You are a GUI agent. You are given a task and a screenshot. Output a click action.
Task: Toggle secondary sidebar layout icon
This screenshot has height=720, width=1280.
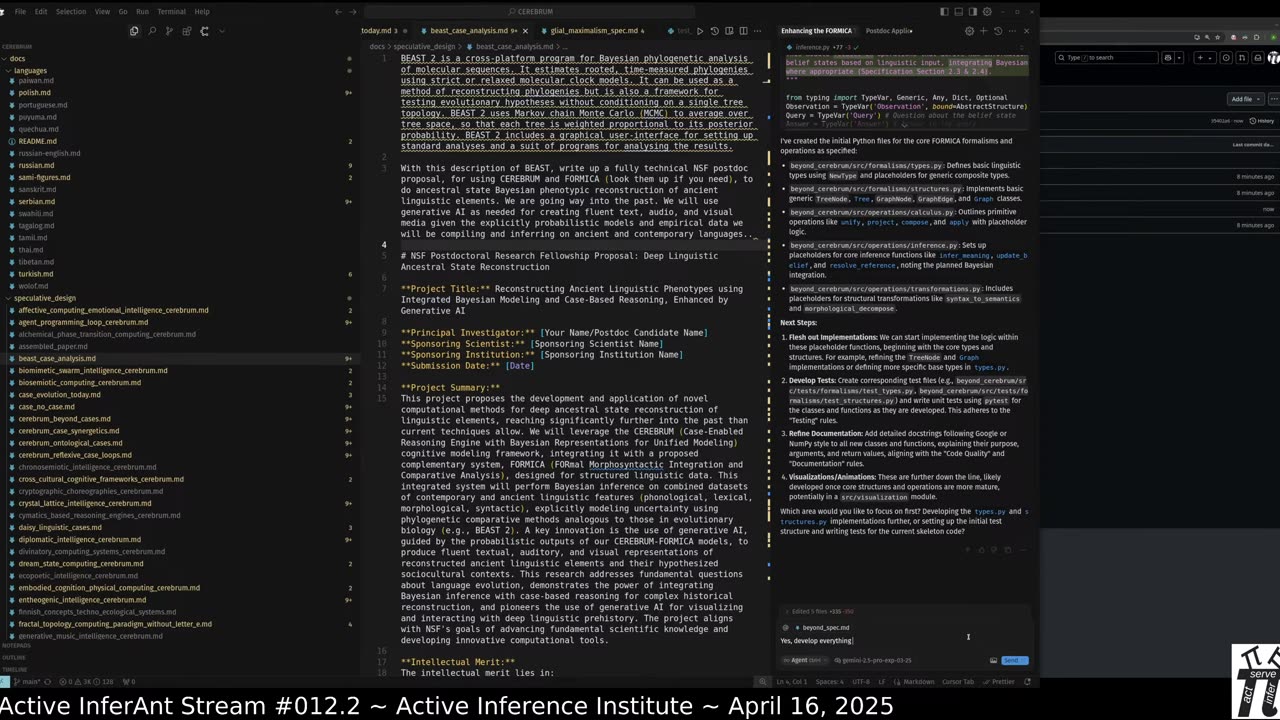coord(972,12)
